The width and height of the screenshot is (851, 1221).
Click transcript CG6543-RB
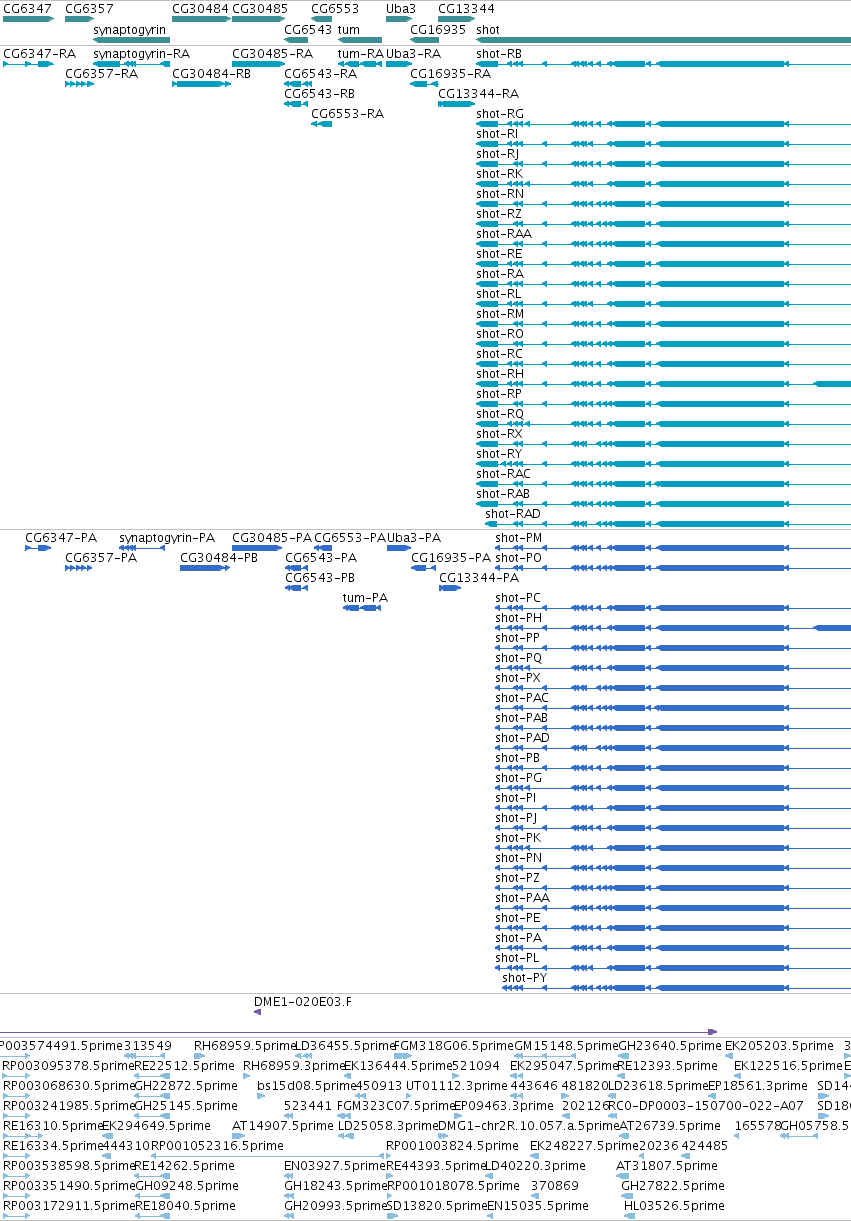pyautogui.click(x=320, y=93)
